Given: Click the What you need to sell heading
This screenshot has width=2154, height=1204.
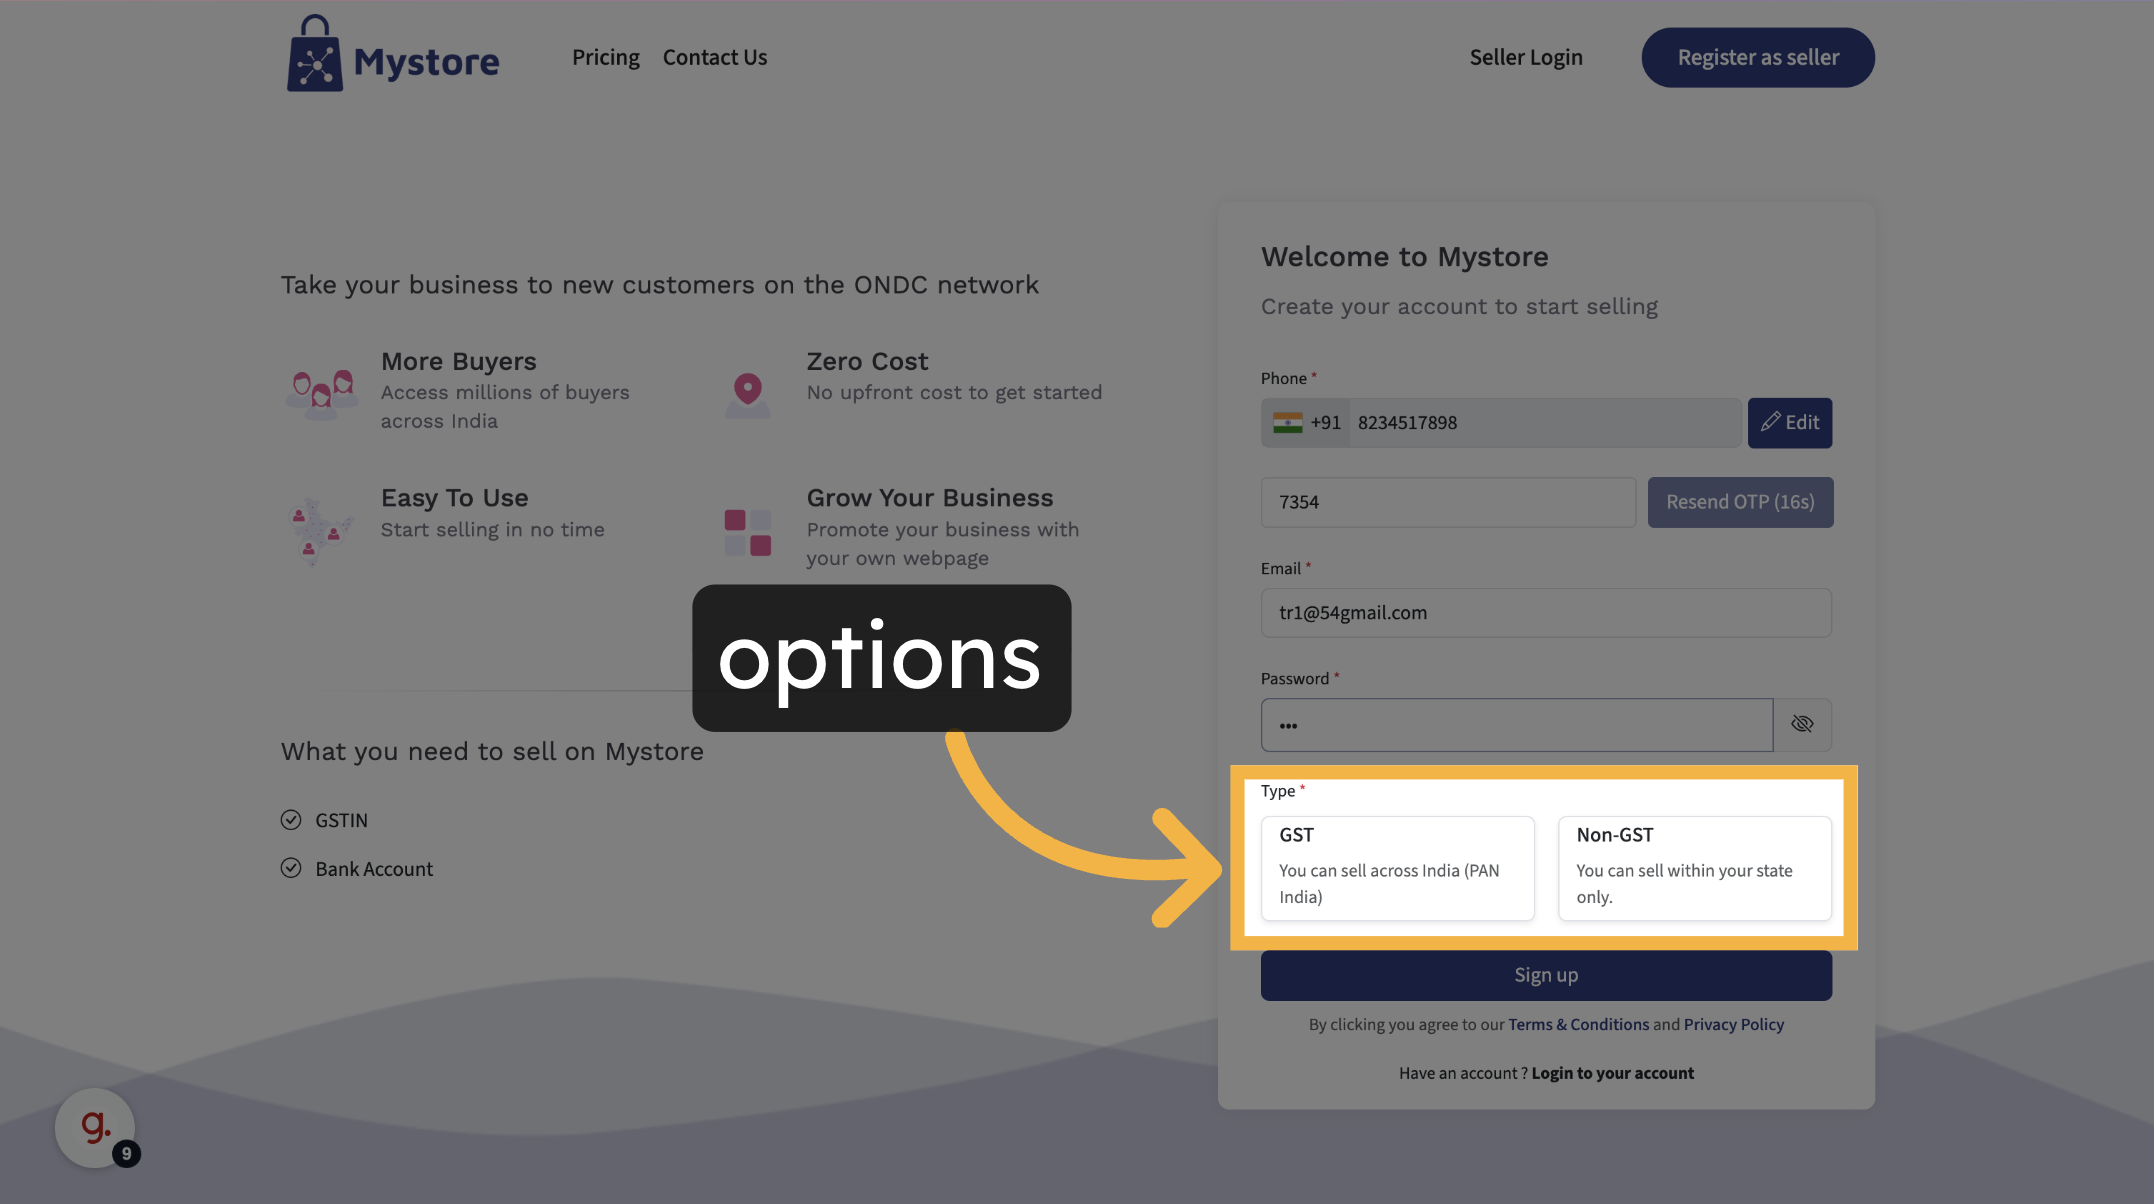Looking at the screenshot, I should 492,752.
